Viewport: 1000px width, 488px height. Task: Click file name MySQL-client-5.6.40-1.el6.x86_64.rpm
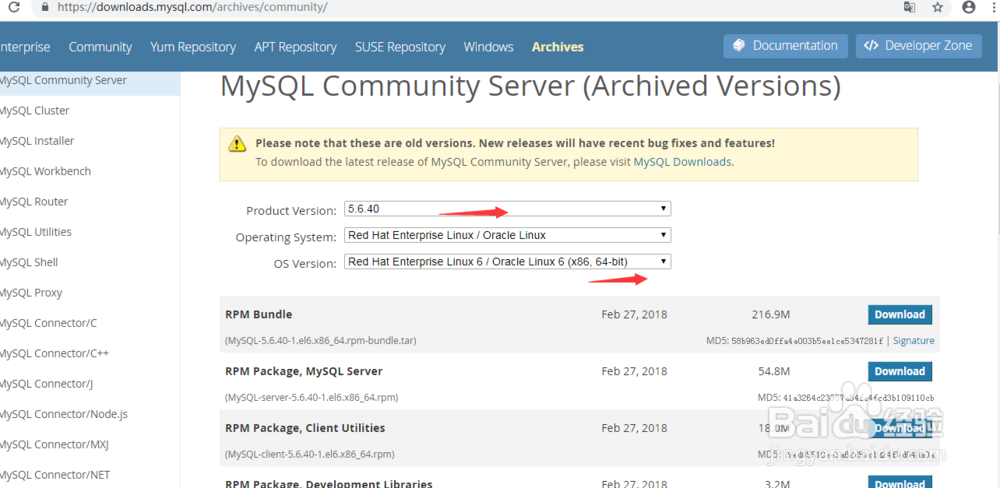[309, 455]
